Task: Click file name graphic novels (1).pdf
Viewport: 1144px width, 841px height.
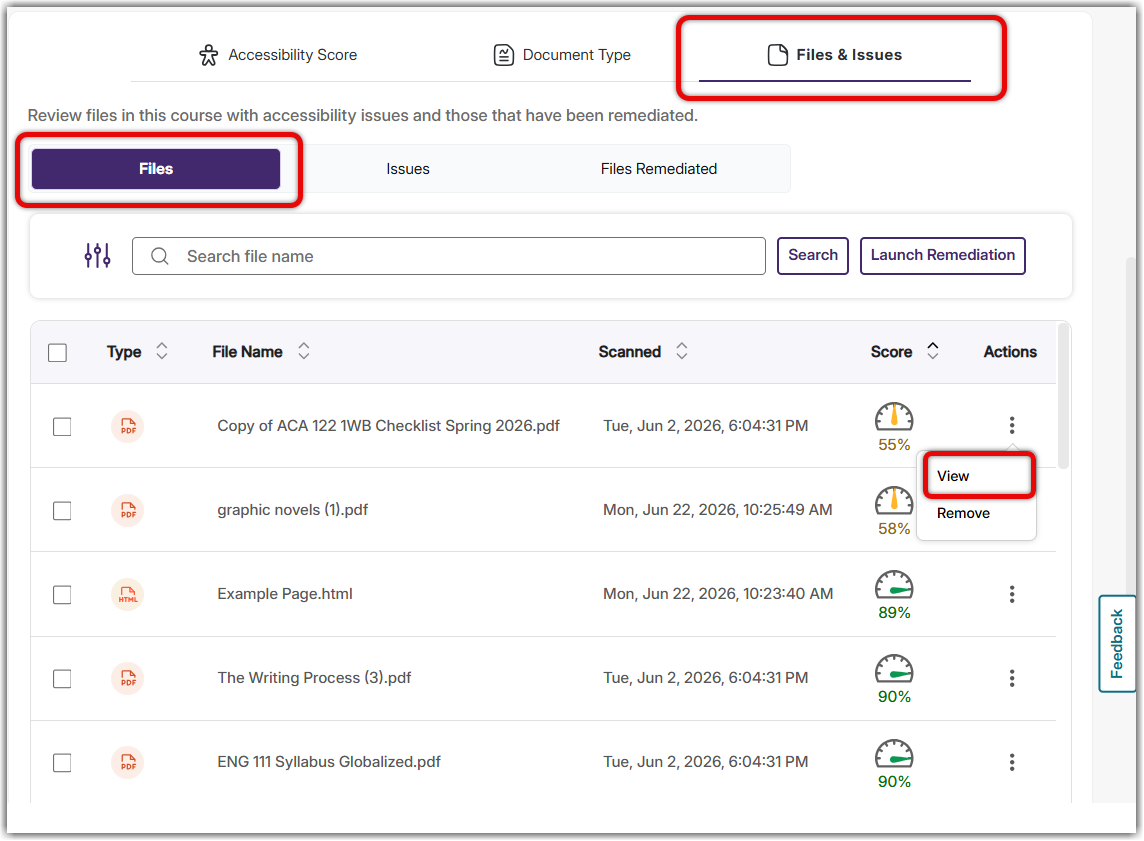Action: pos(293,510)
